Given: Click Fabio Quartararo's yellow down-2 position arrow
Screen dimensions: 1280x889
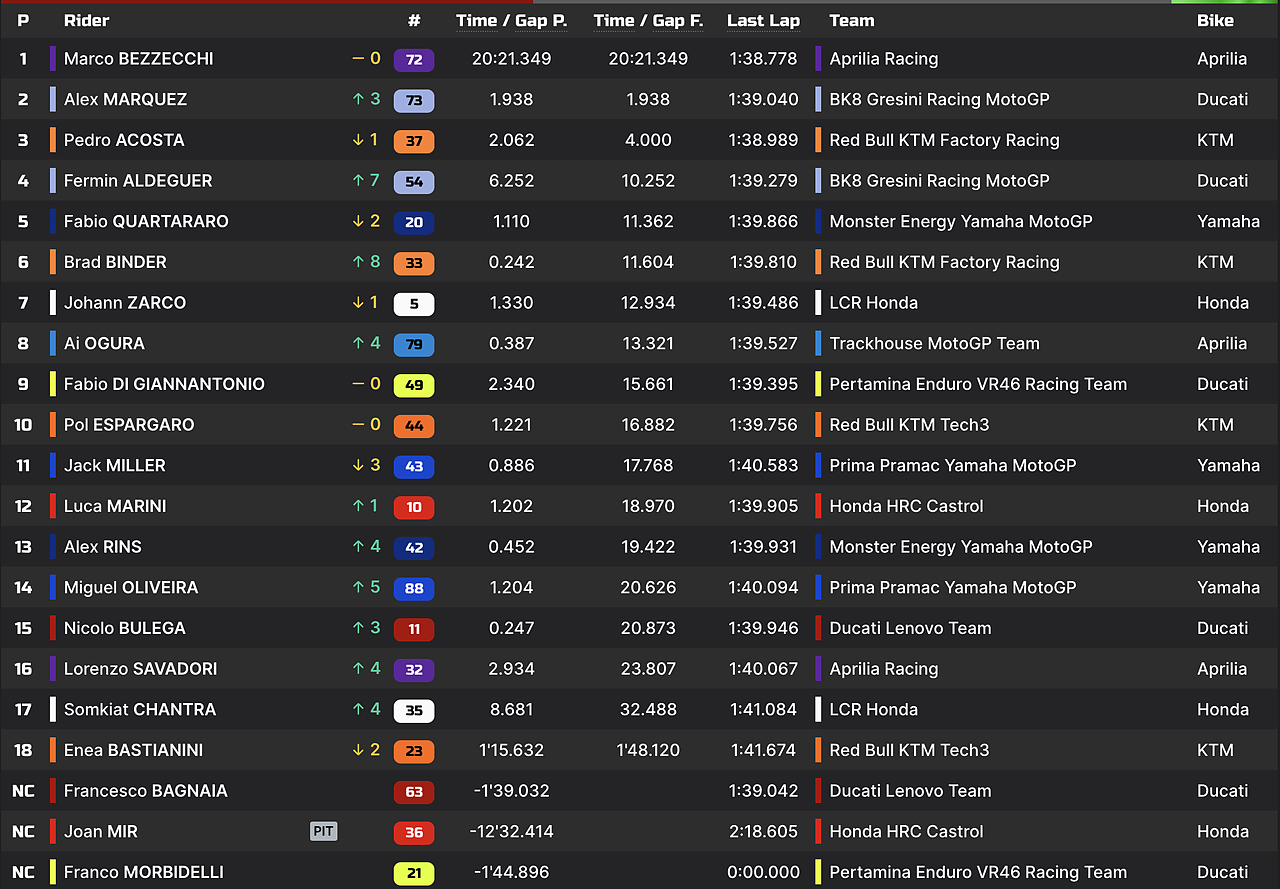Looking at the screenshot, I should [366, 221].
